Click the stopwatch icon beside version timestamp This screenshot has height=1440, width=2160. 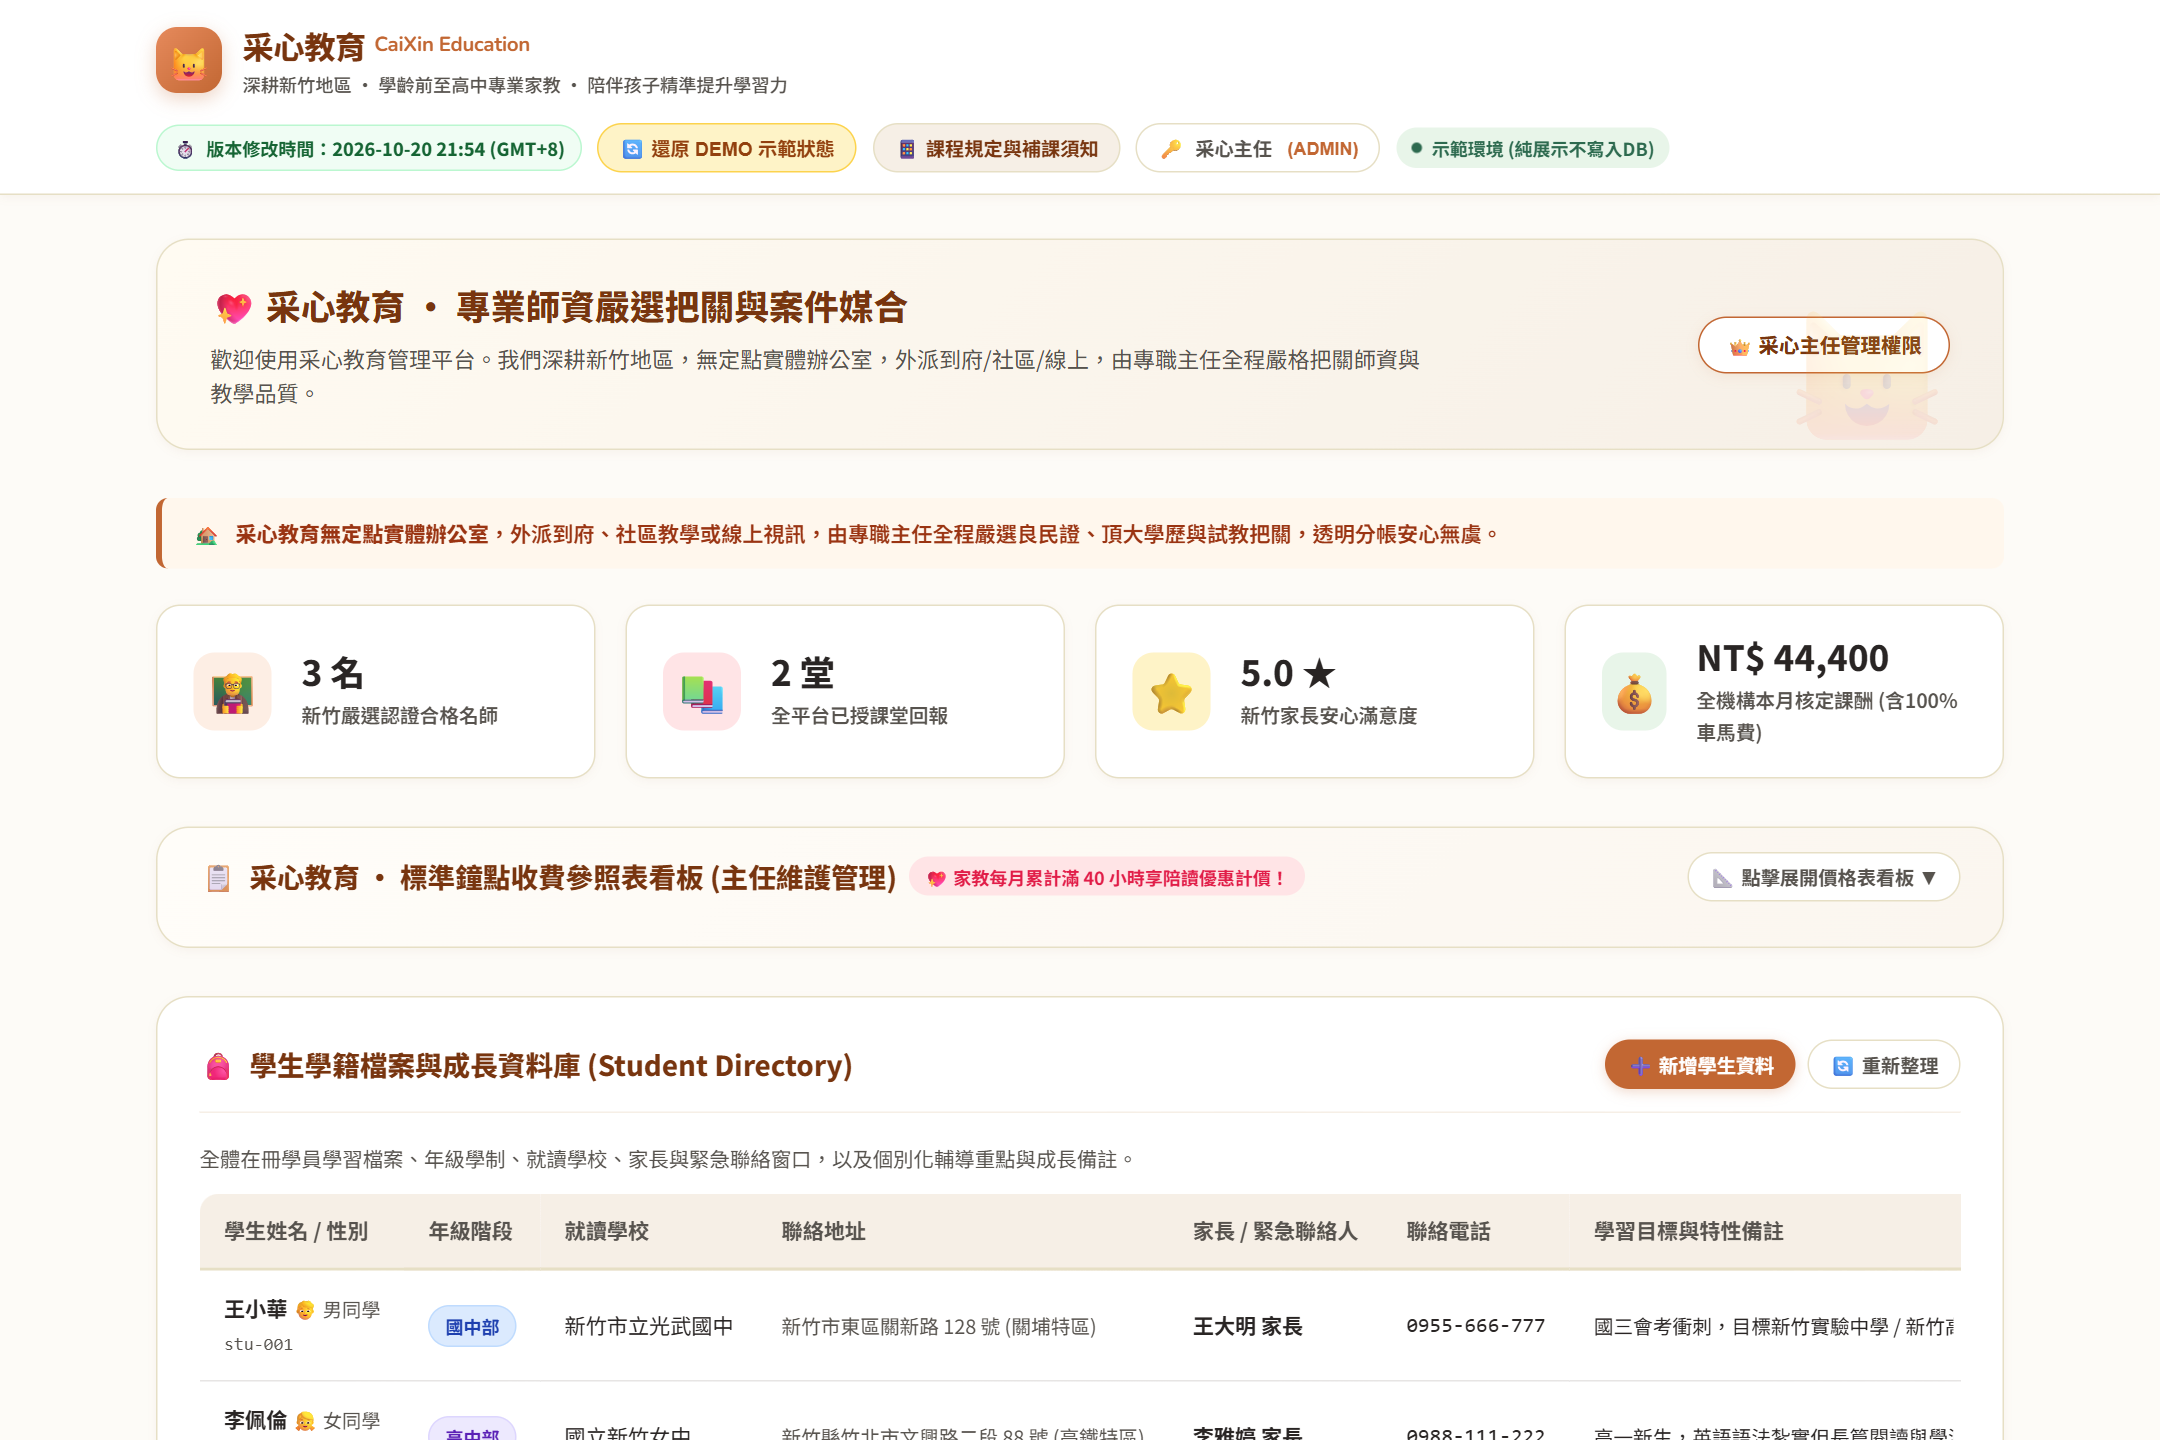point(185,150)
